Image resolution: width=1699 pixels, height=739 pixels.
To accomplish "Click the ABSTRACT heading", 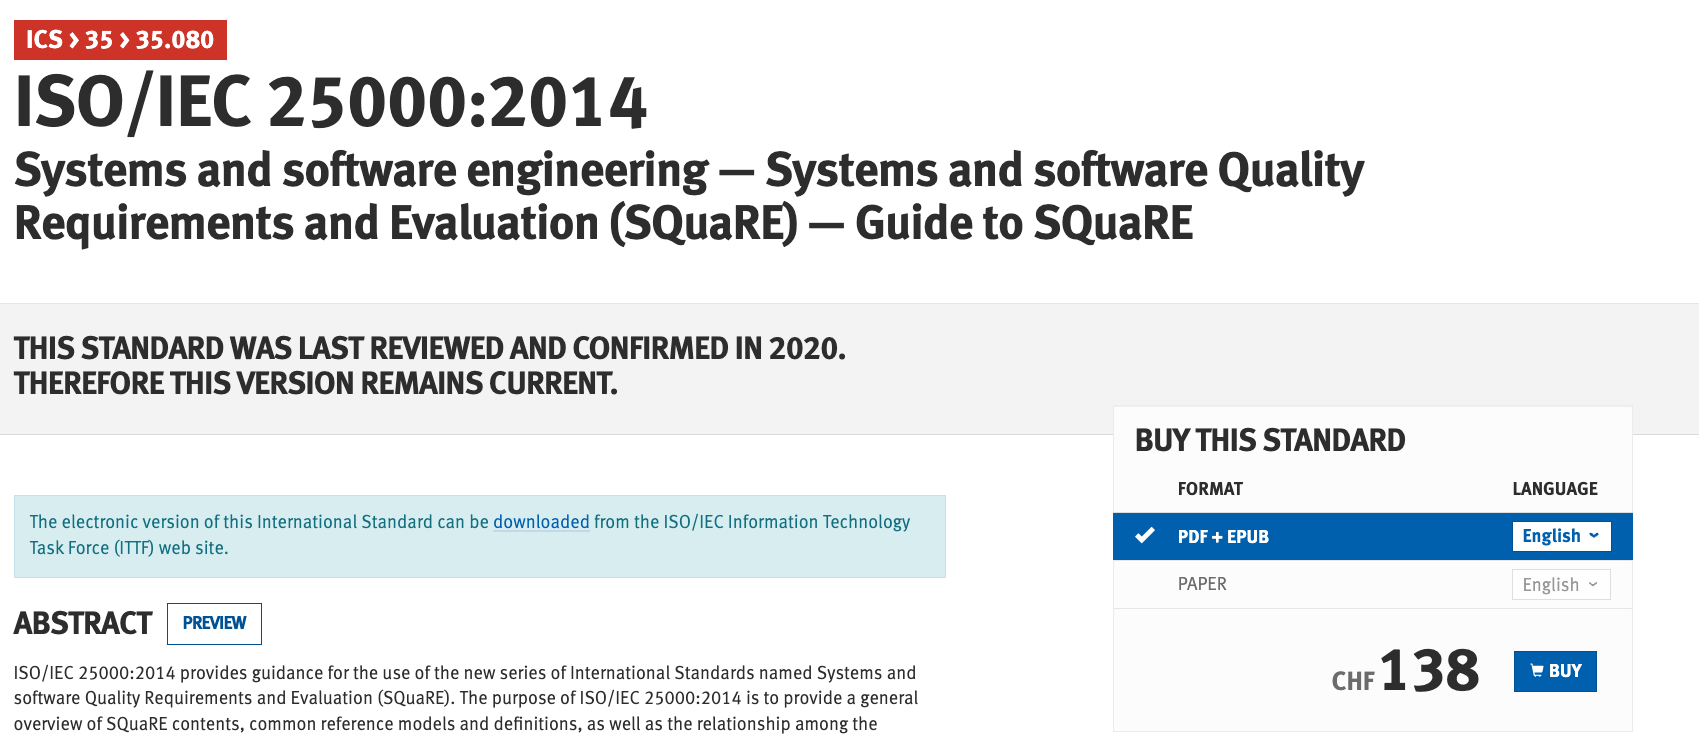I will pos(83,624).
